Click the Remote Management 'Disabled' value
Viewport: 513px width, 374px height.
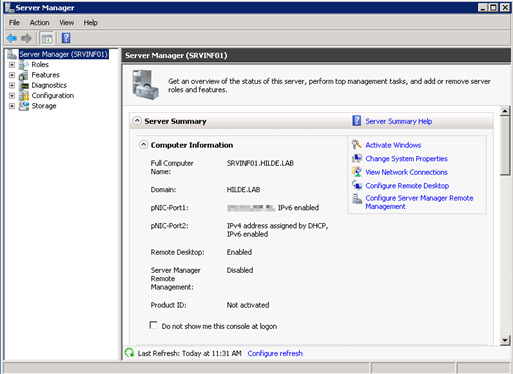coord(240,270)
